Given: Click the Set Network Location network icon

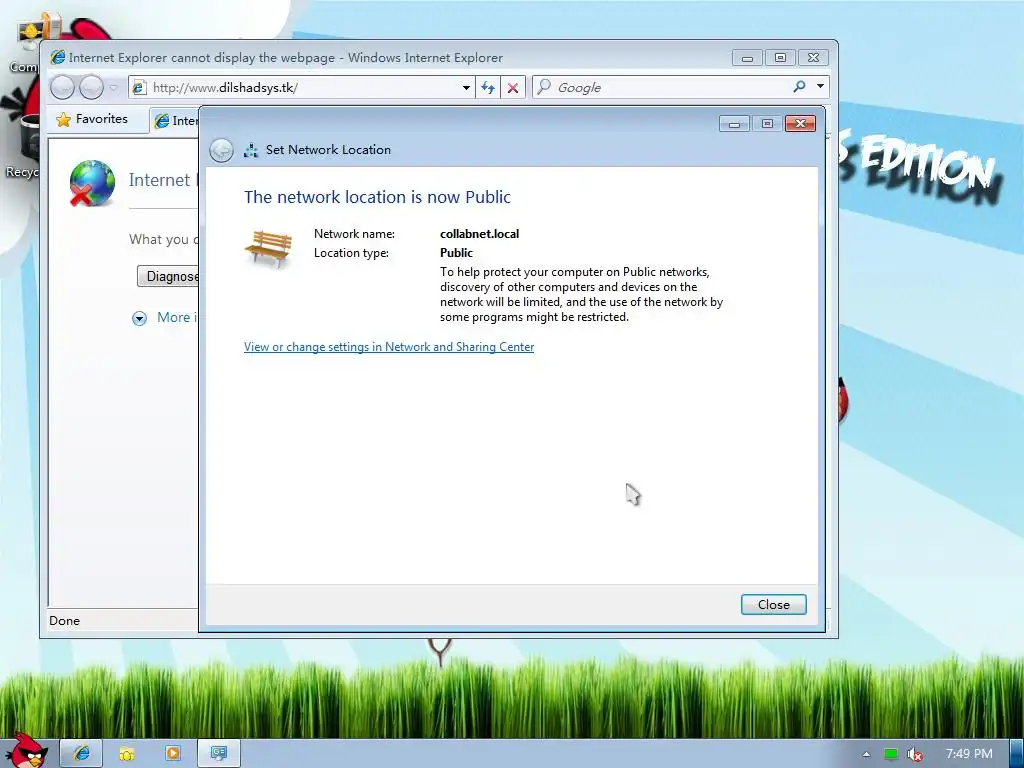Looking at the screenshot, I should (251, 150).
